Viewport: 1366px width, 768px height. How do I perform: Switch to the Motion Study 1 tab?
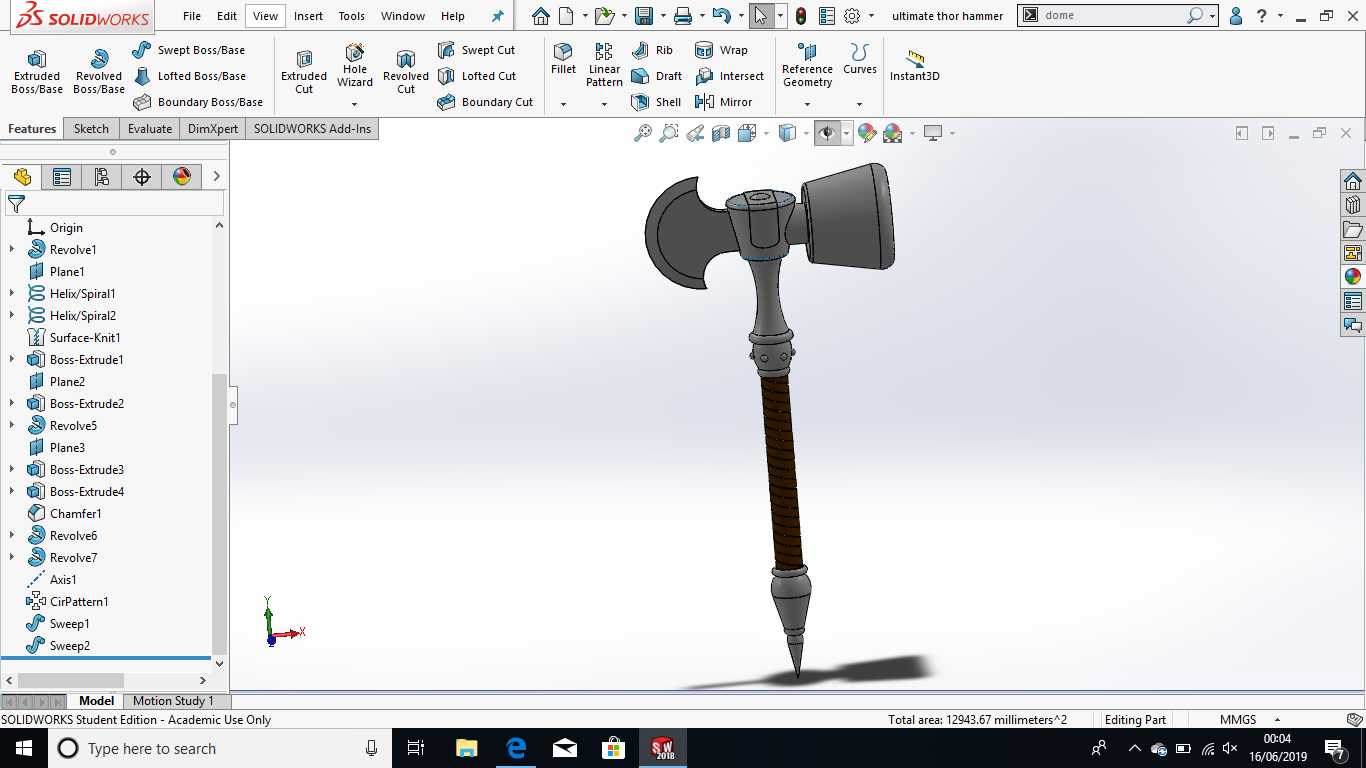pyautogui.click(x=173, y=701)
